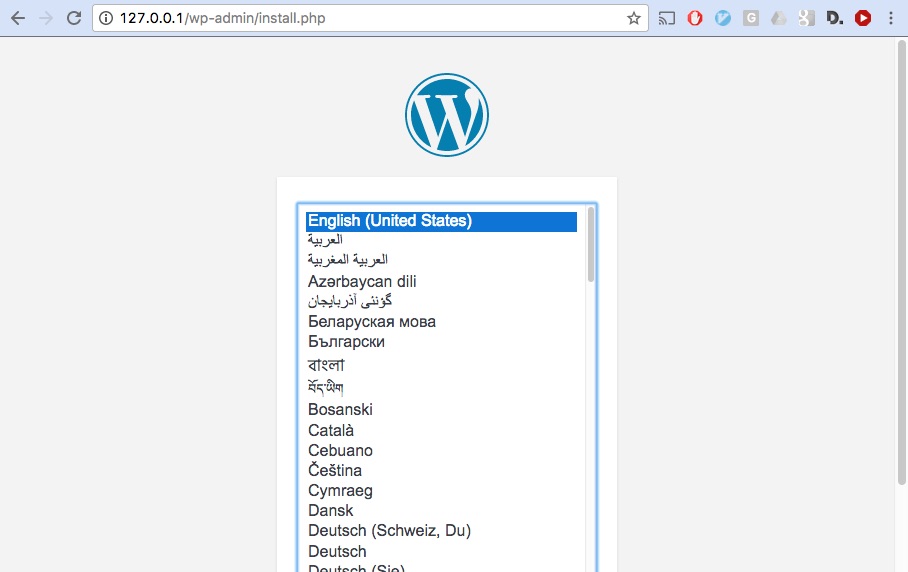The image size is (908, 572).
Task: Open the D. extension icon
Action: pos(834,19)
